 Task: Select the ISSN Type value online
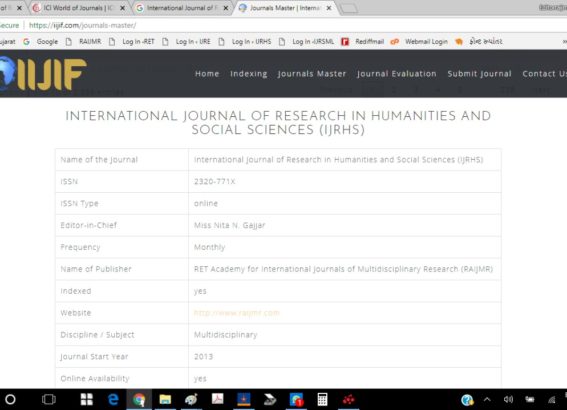tap(206, 203)
